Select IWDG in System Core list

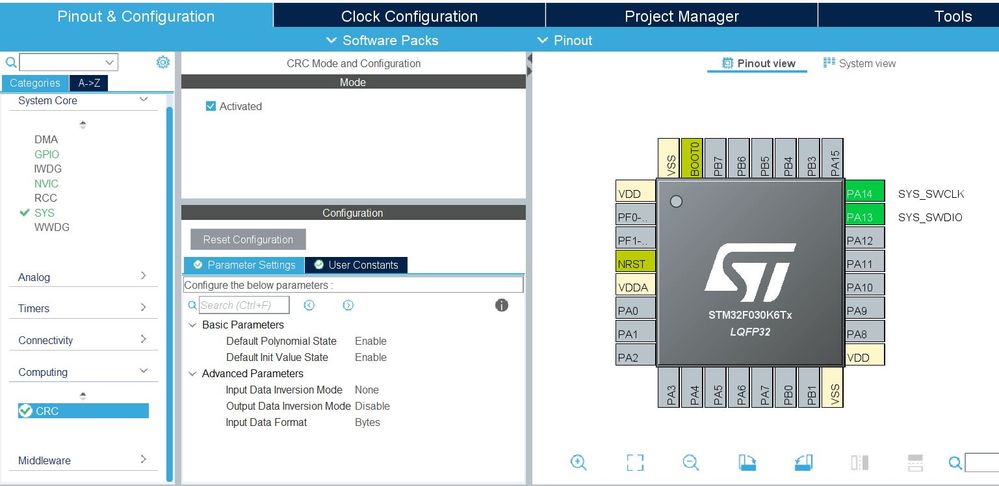point(48,169)
